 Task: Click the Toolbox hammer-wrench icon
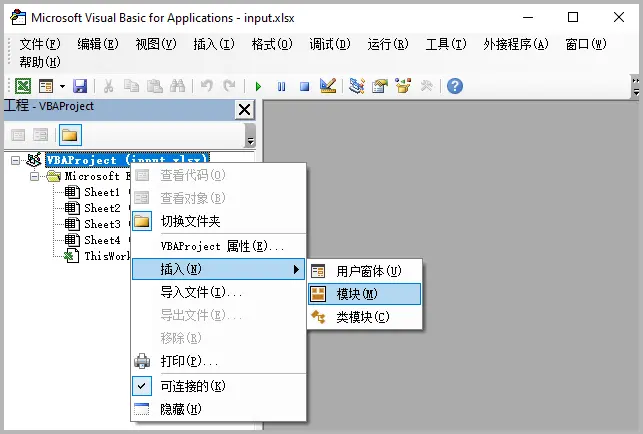(426, 86)
